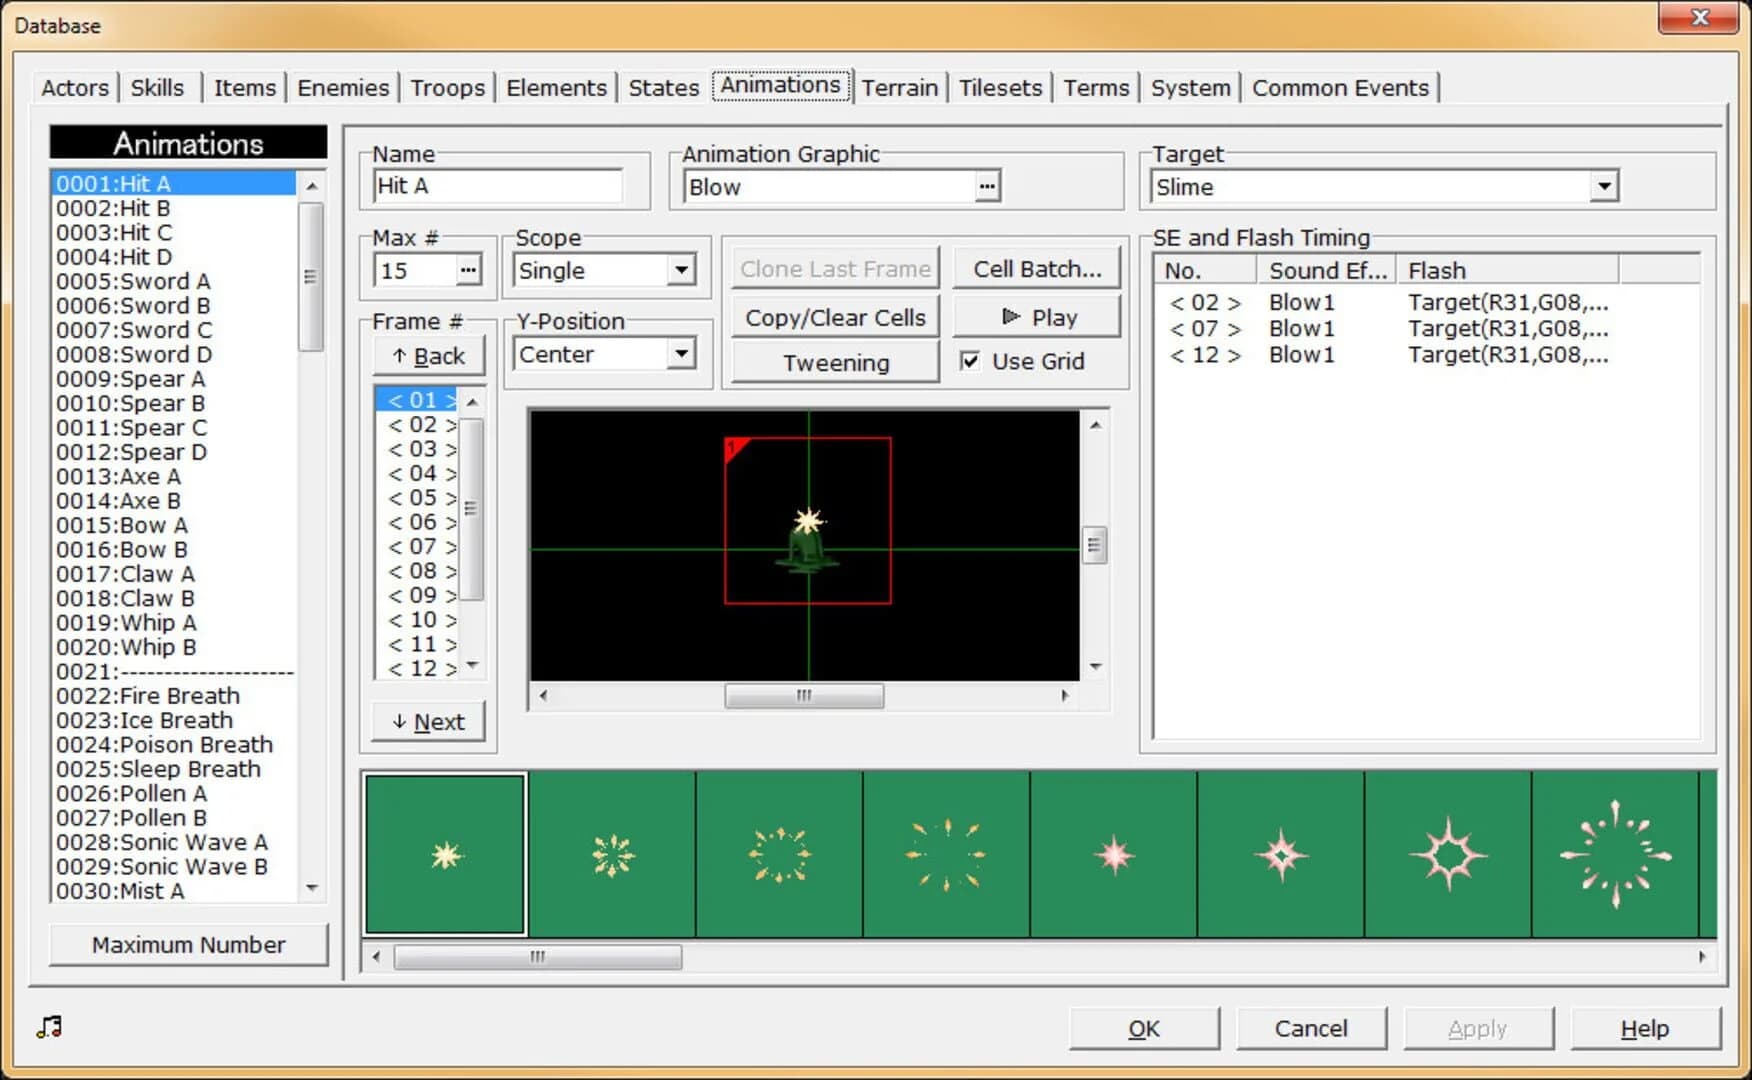Open the Tweening dialog

[x=834, y=362]
